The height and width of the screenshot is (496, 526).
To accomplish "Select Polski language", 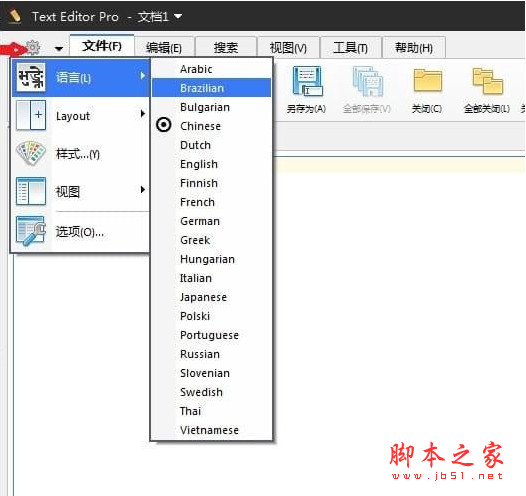I will [211, 316].
